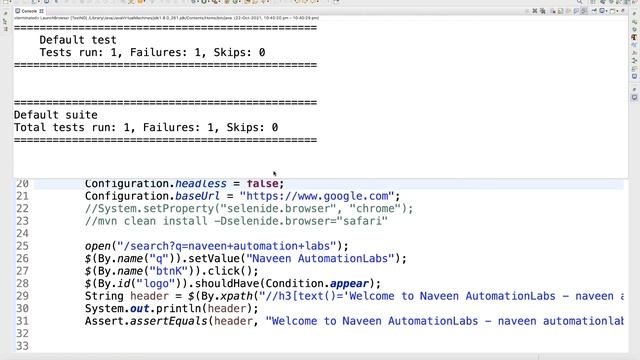The image size is (640, 360).
Task: Click the String header xpath line
Action: 354,296
